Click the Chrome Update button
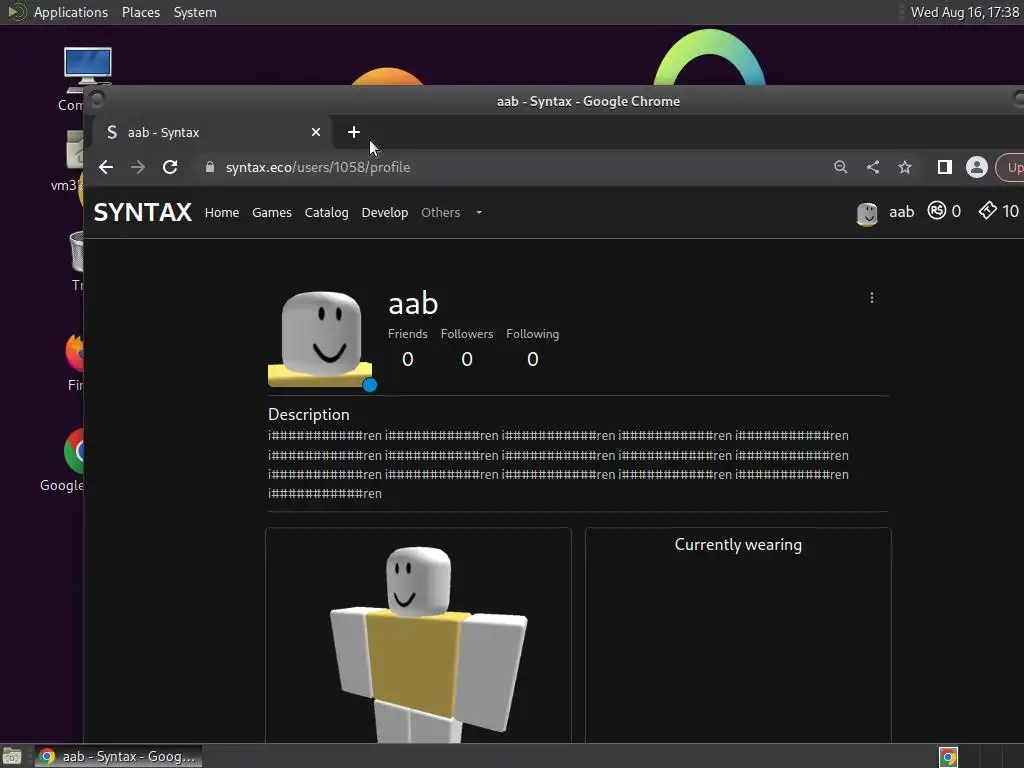 (x=1010, y=167)
